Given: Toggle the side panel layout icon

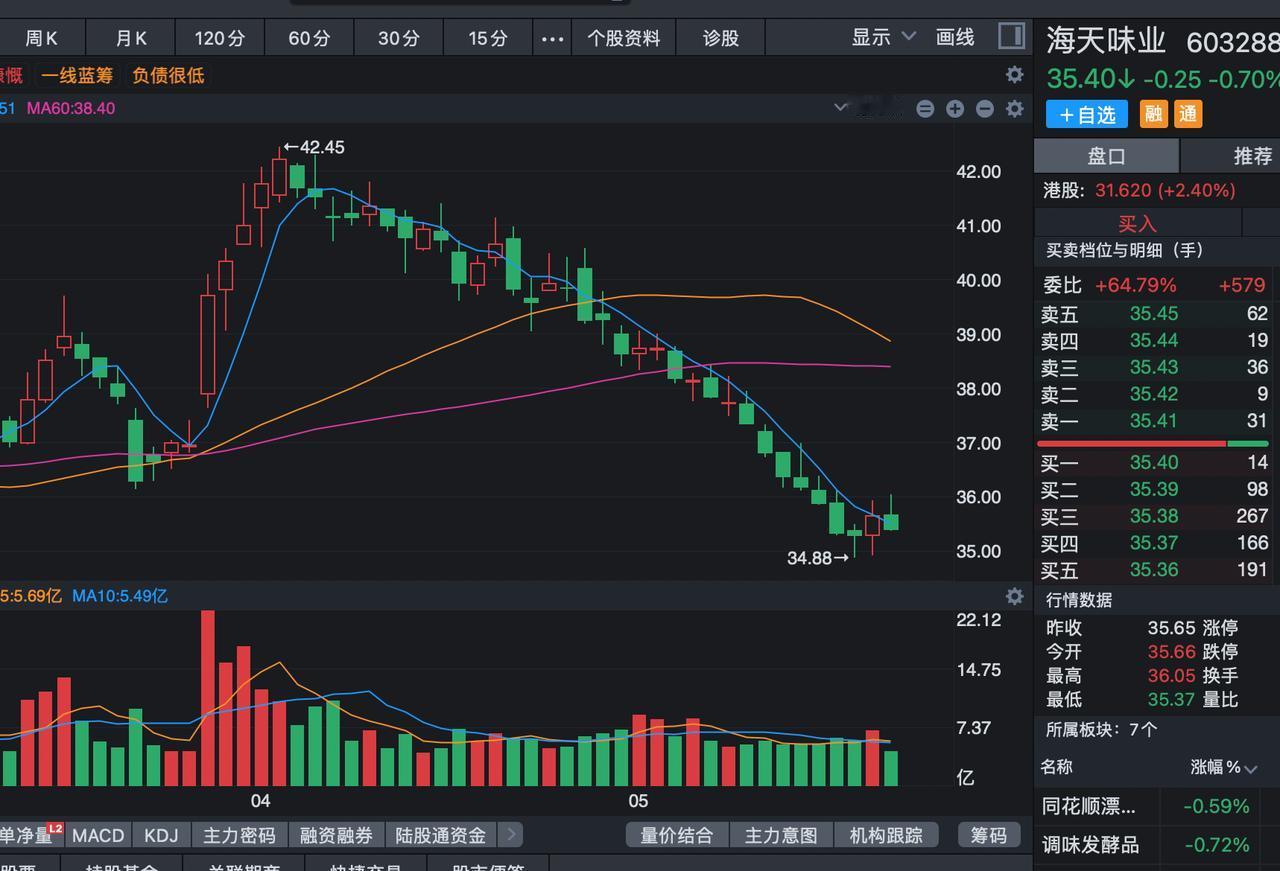Looking at the screenshot, I should click(1012, 37).
